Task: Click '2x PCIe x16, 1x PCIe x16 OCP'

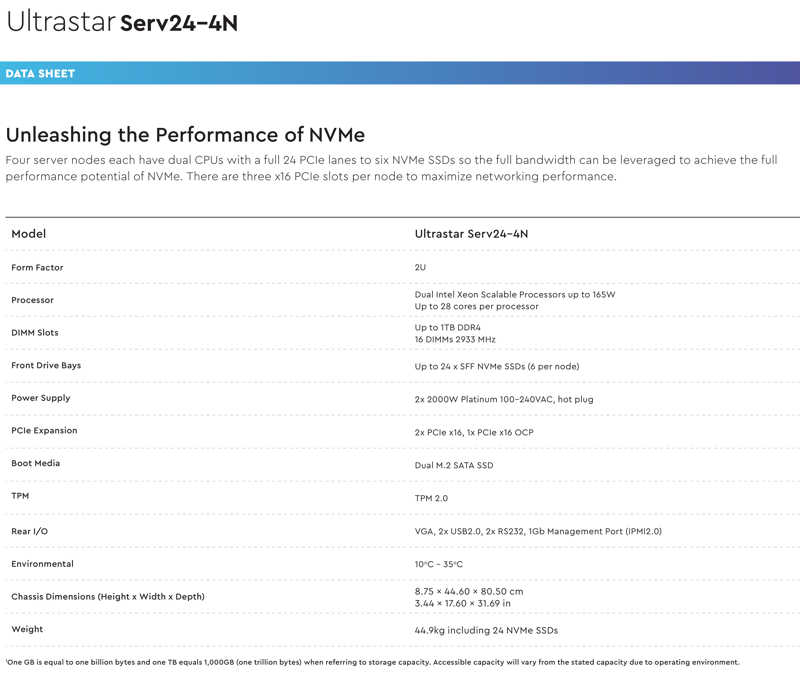Action: click(474, 432)
